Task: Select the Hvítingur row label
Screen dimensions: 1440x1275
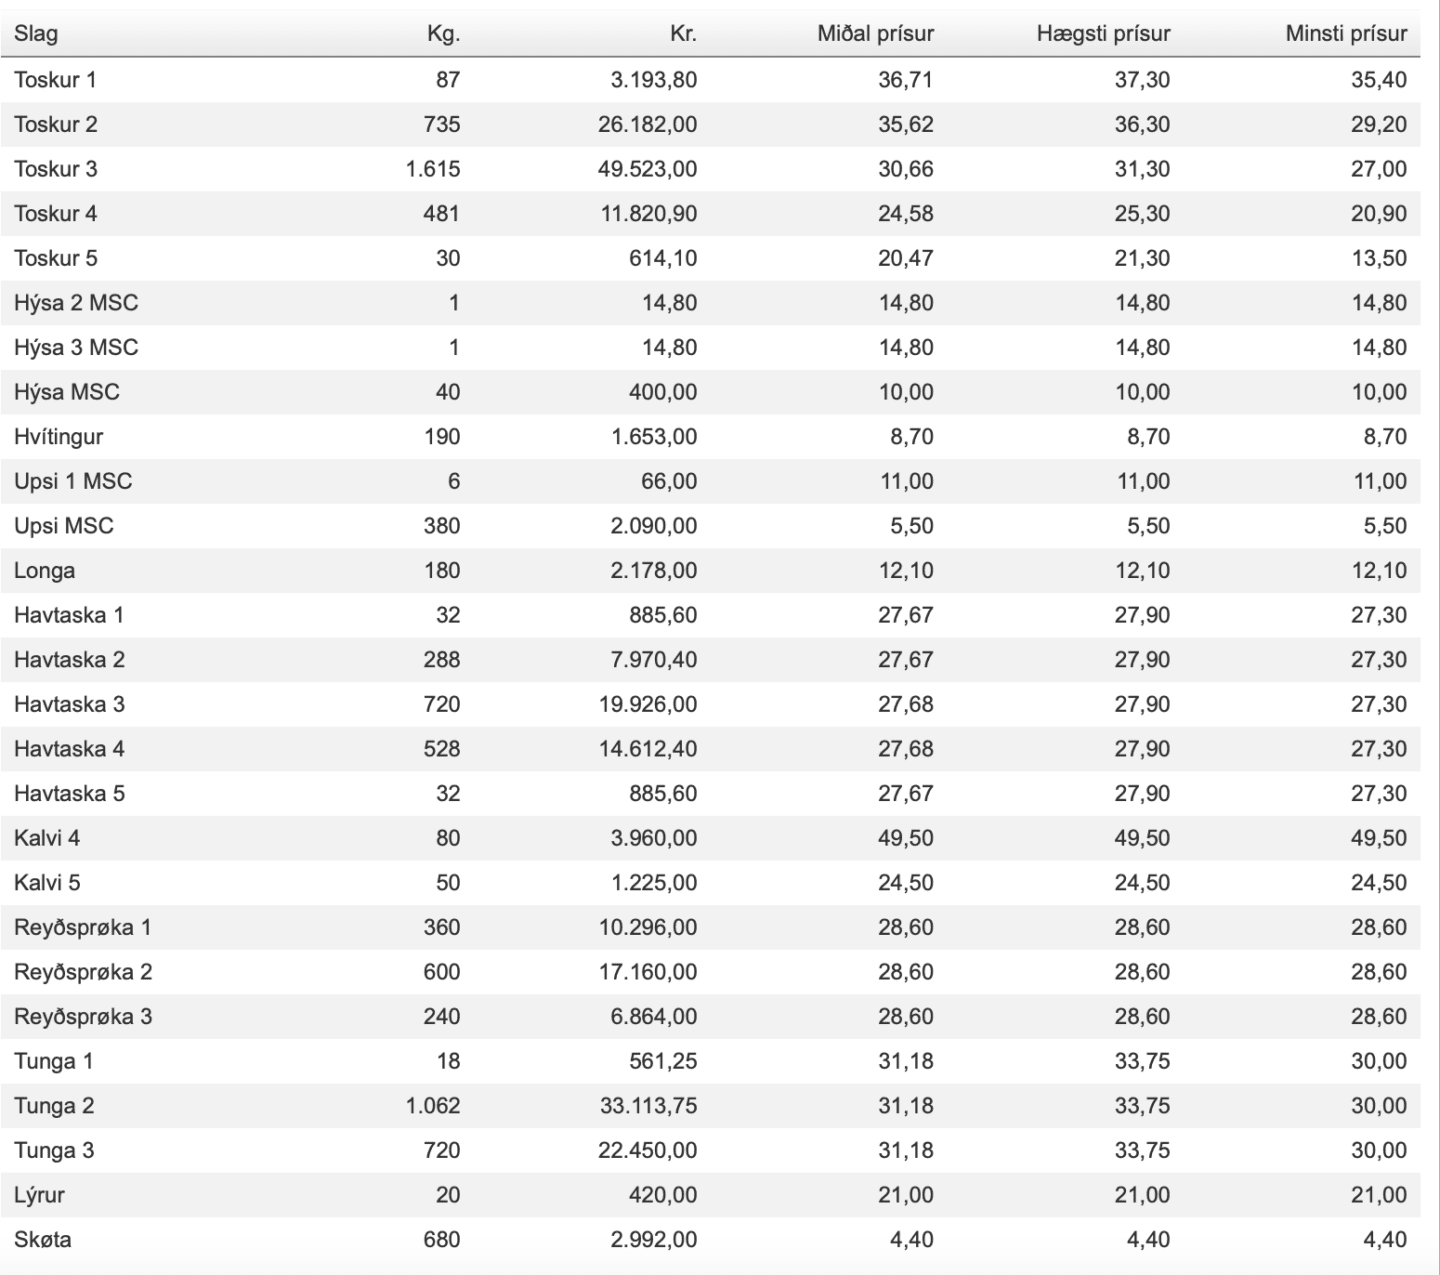Action: tap(59, 437)
